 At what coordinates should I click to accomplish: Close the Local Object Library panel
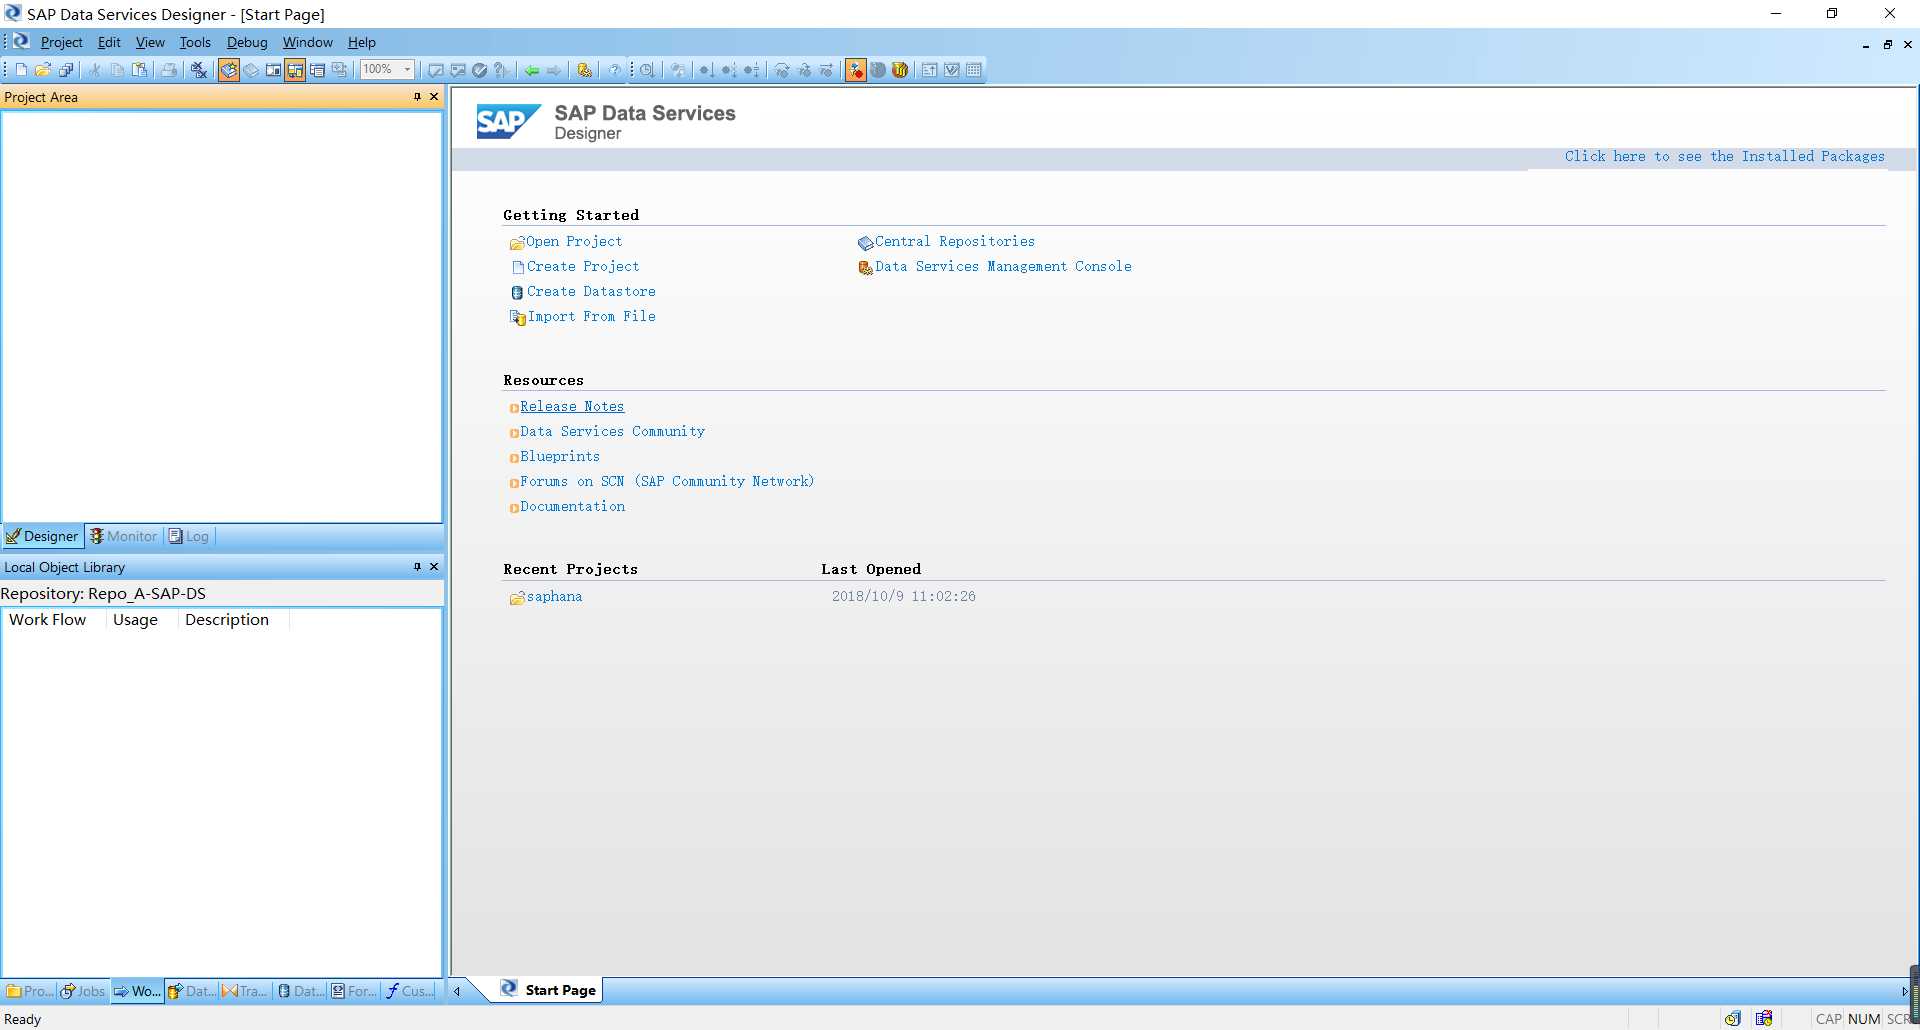(434, 567)
